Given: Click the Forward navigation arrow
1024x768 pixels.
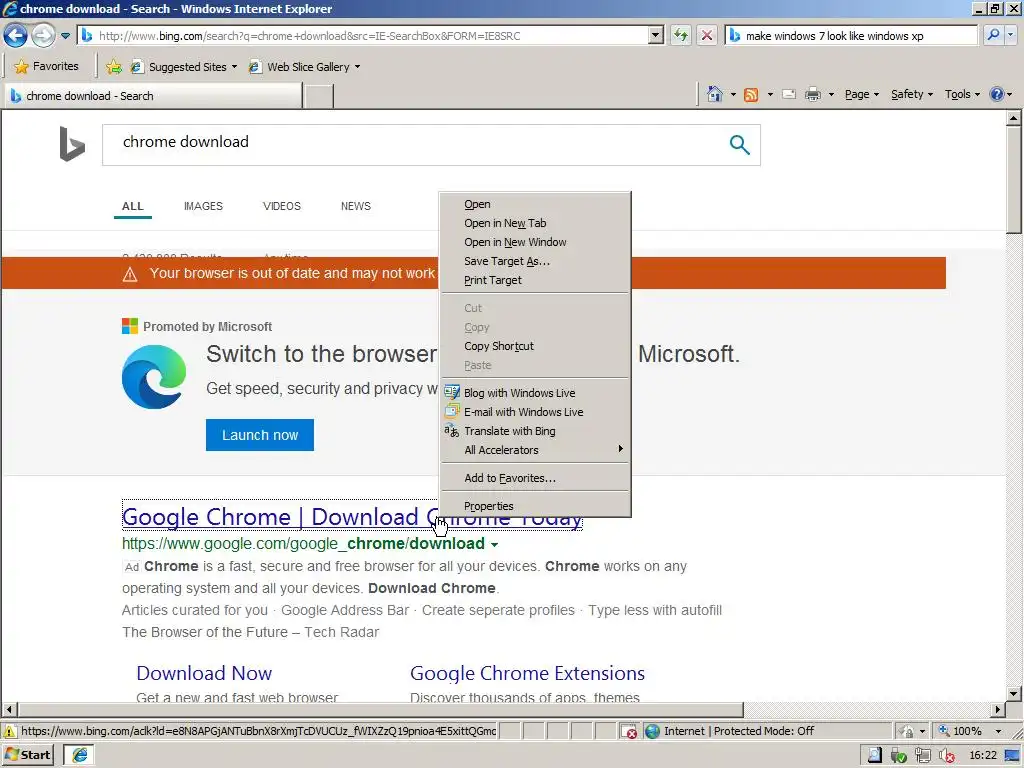Looking at the screenshot, I should coord(44,35).
